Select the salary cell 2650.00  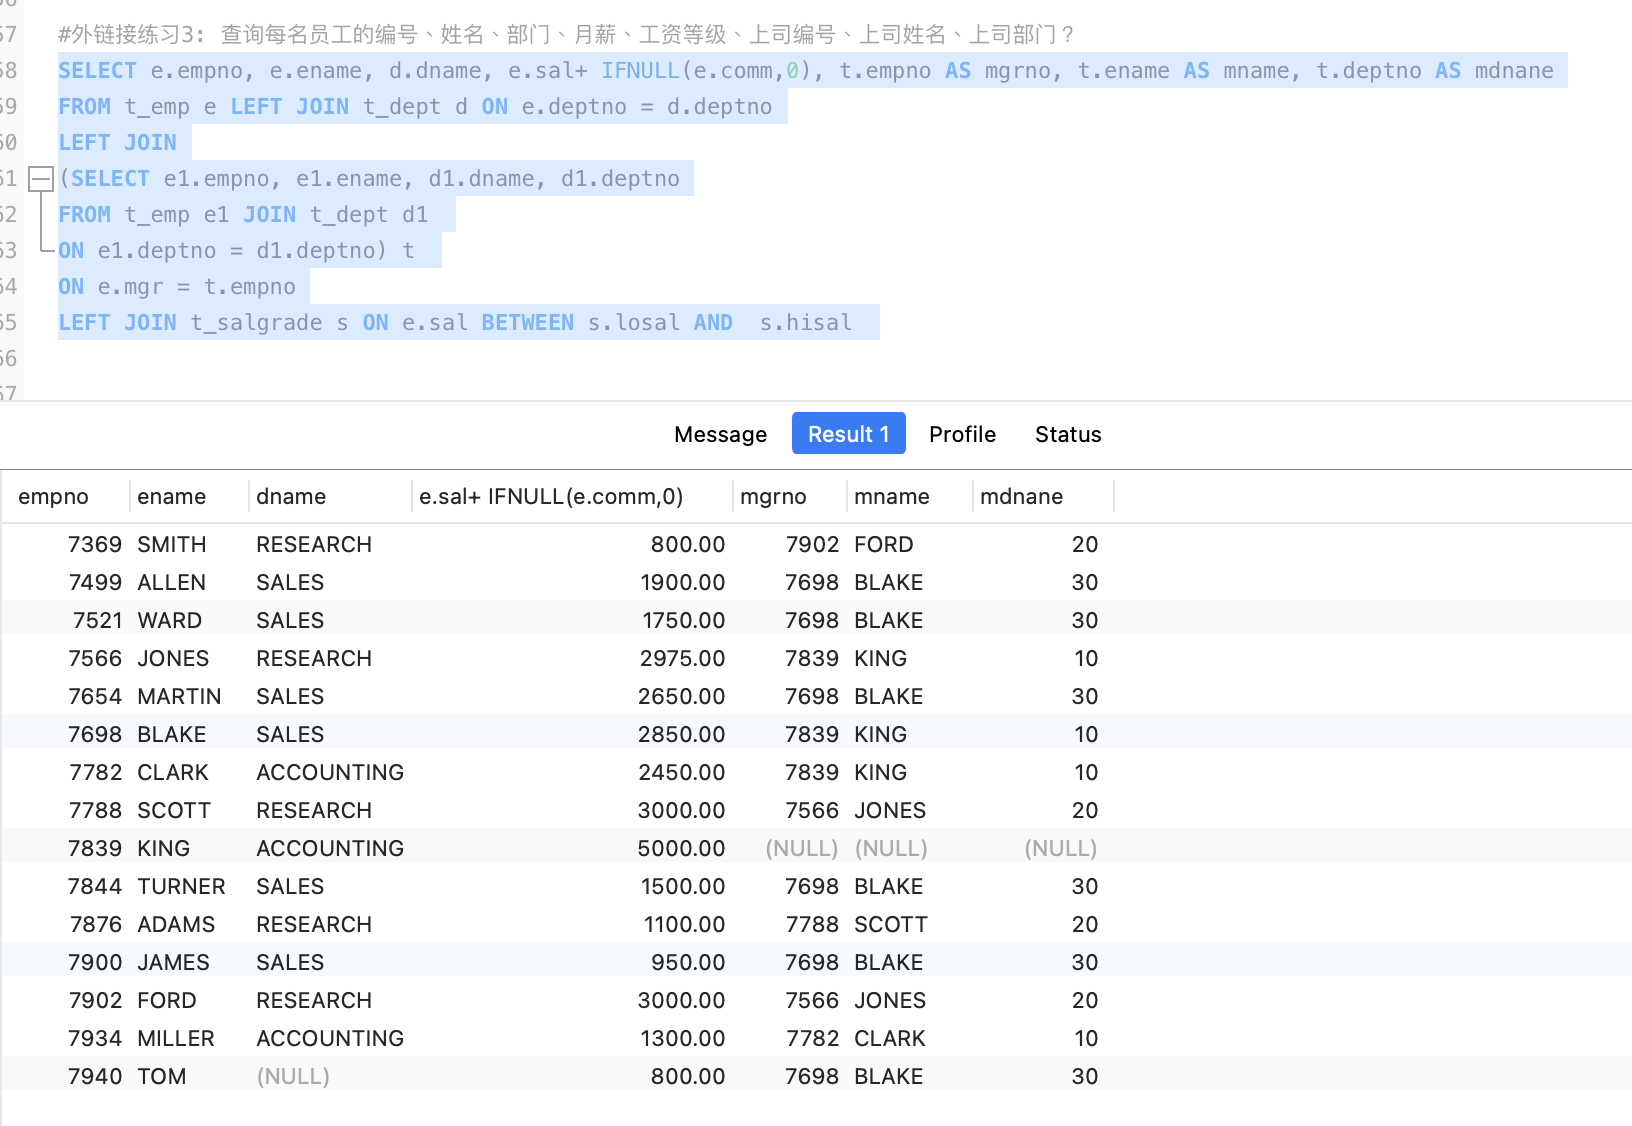point(682,697)
